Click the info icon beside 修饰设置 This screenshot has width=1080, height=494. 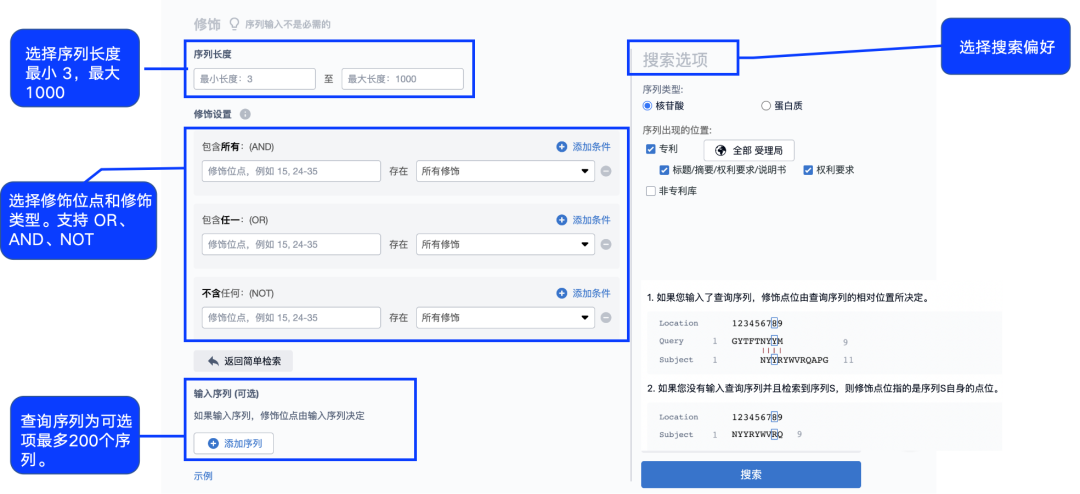point(245,115)
